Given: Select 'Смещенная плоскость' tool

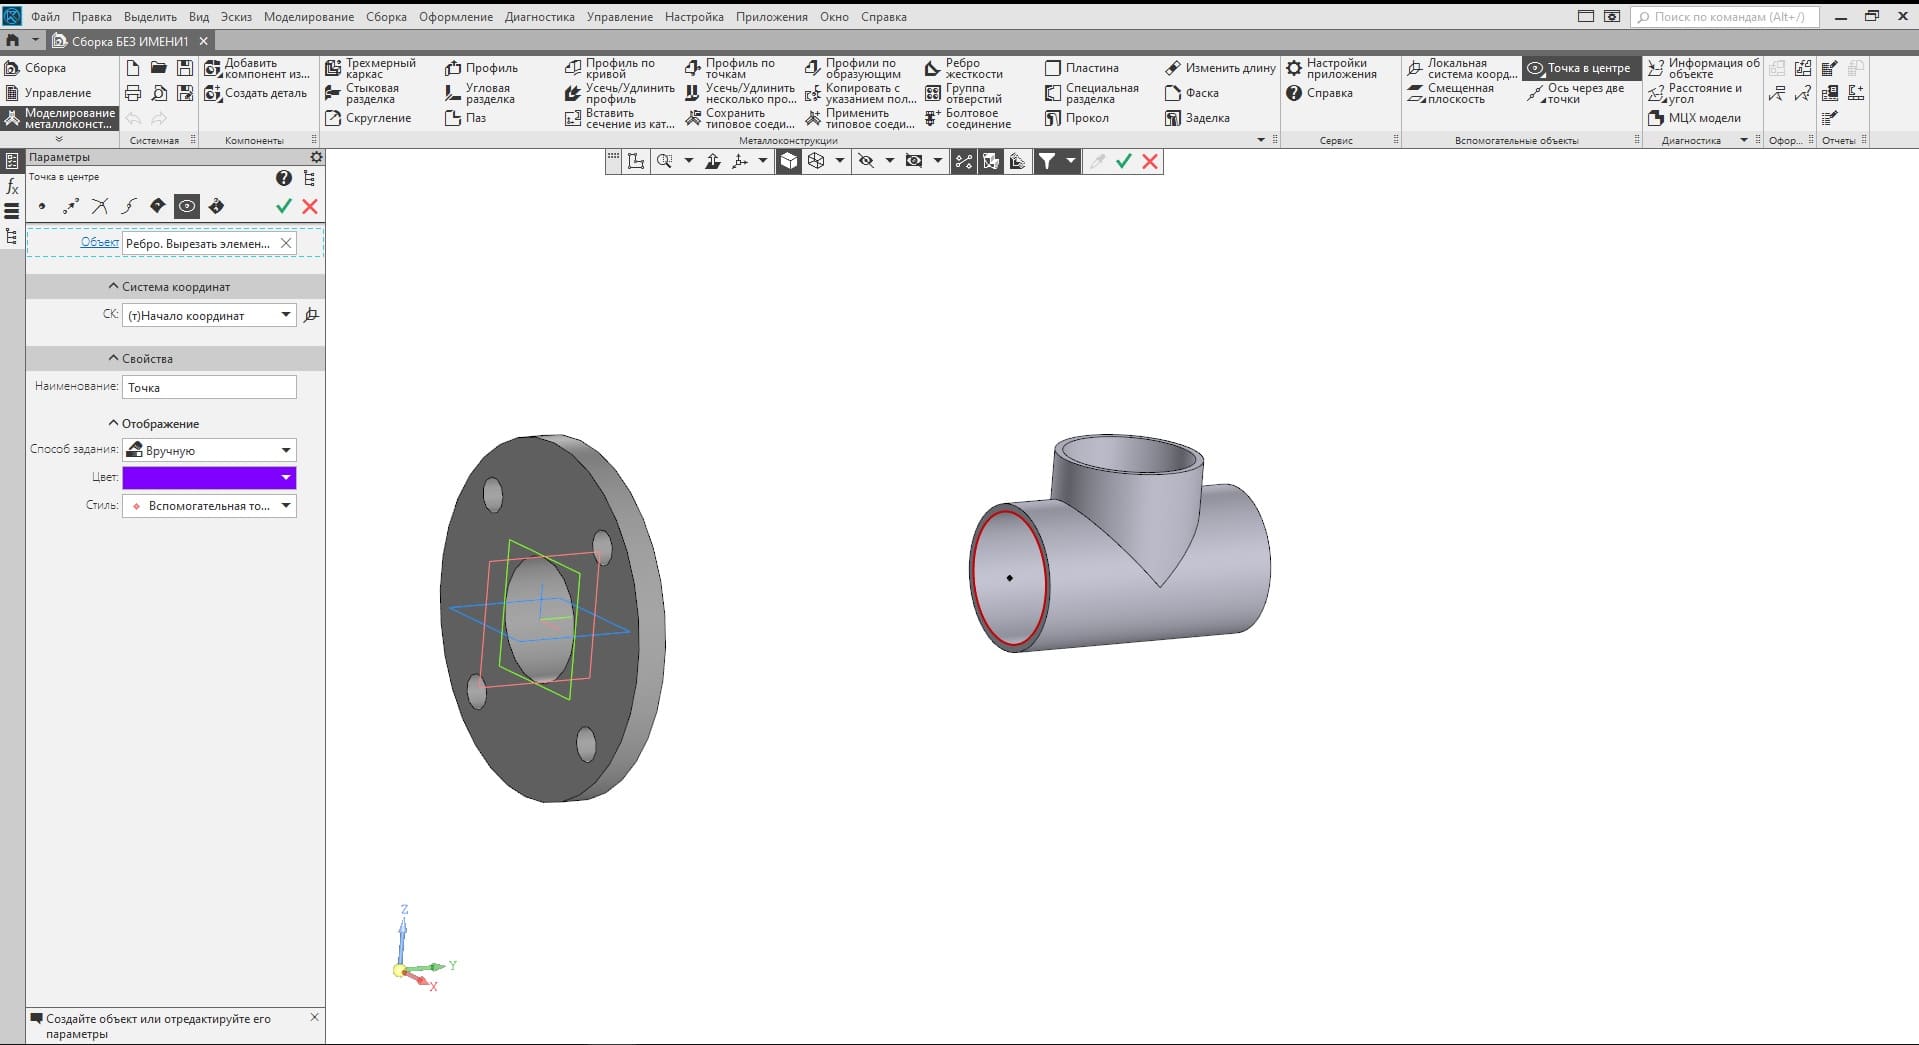Looking at the screenshot, I should click(1450, 93).
